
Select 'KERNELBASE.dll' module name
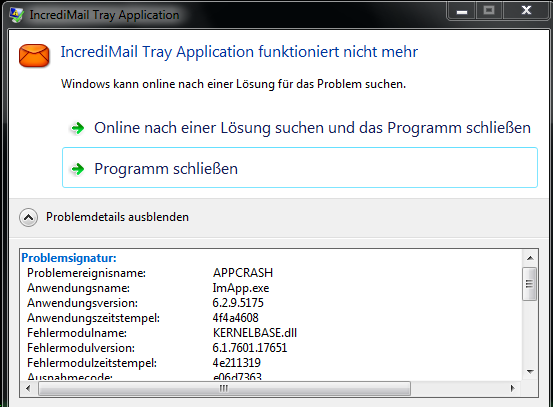[x=255, y=333]
